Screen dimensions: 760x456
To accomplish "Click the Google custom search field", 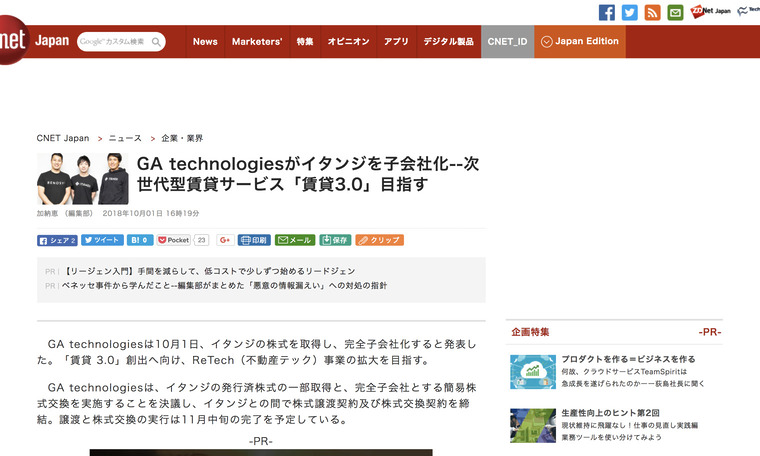I will (112, 42).
